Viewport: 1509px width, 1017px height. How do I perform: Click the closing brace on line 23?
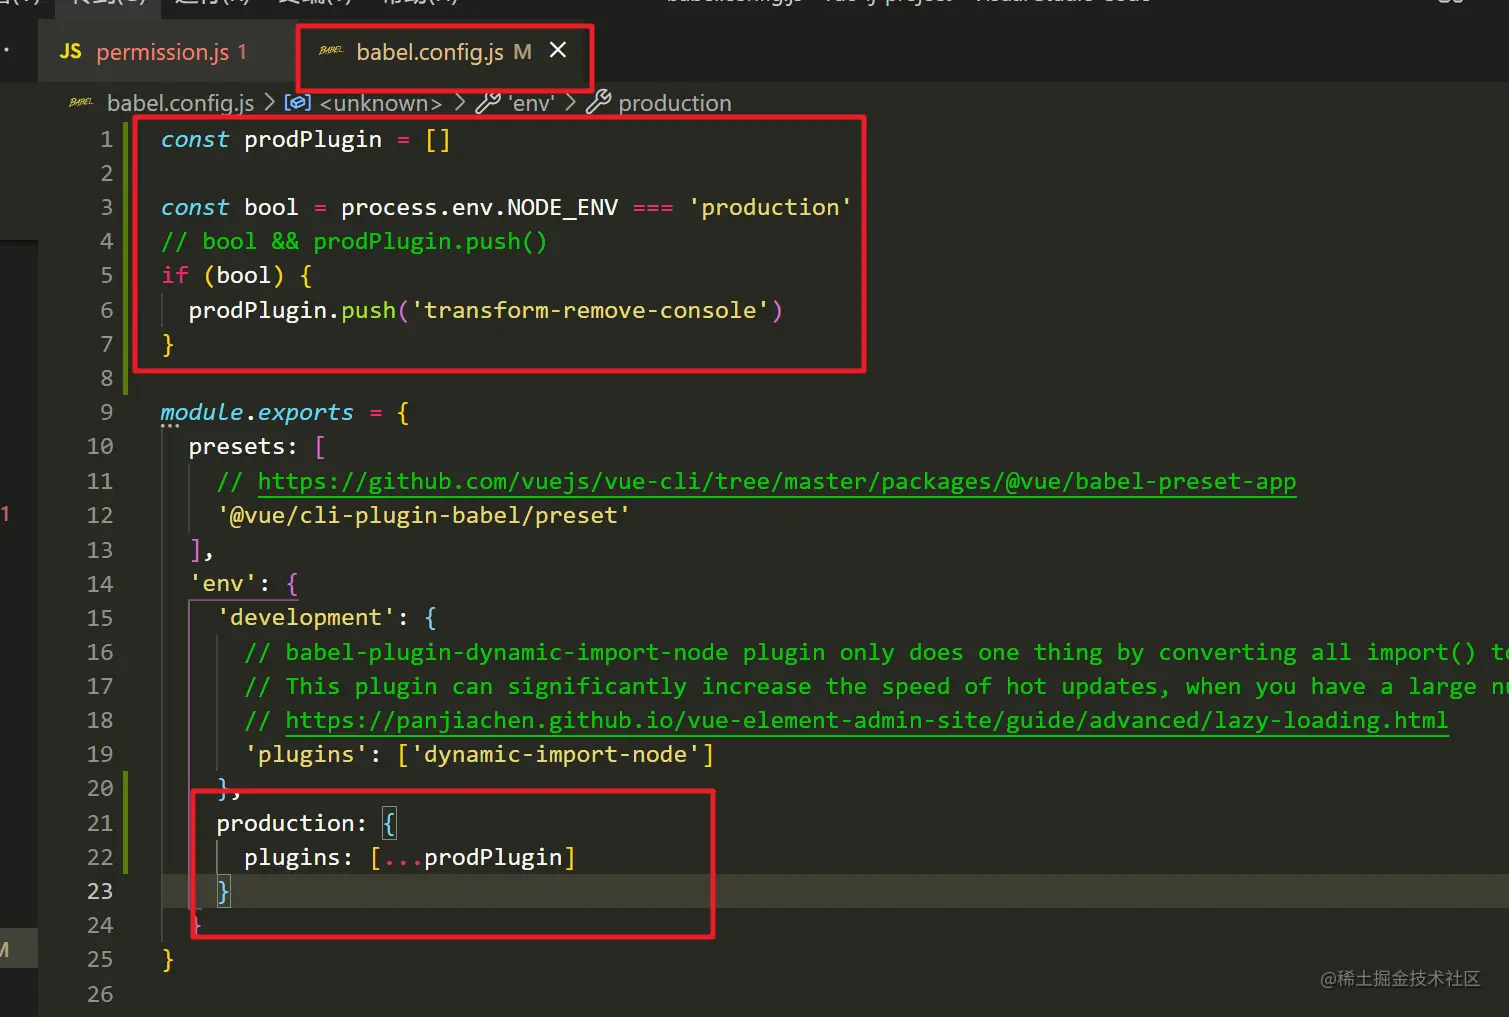click(x=224, y=891)
